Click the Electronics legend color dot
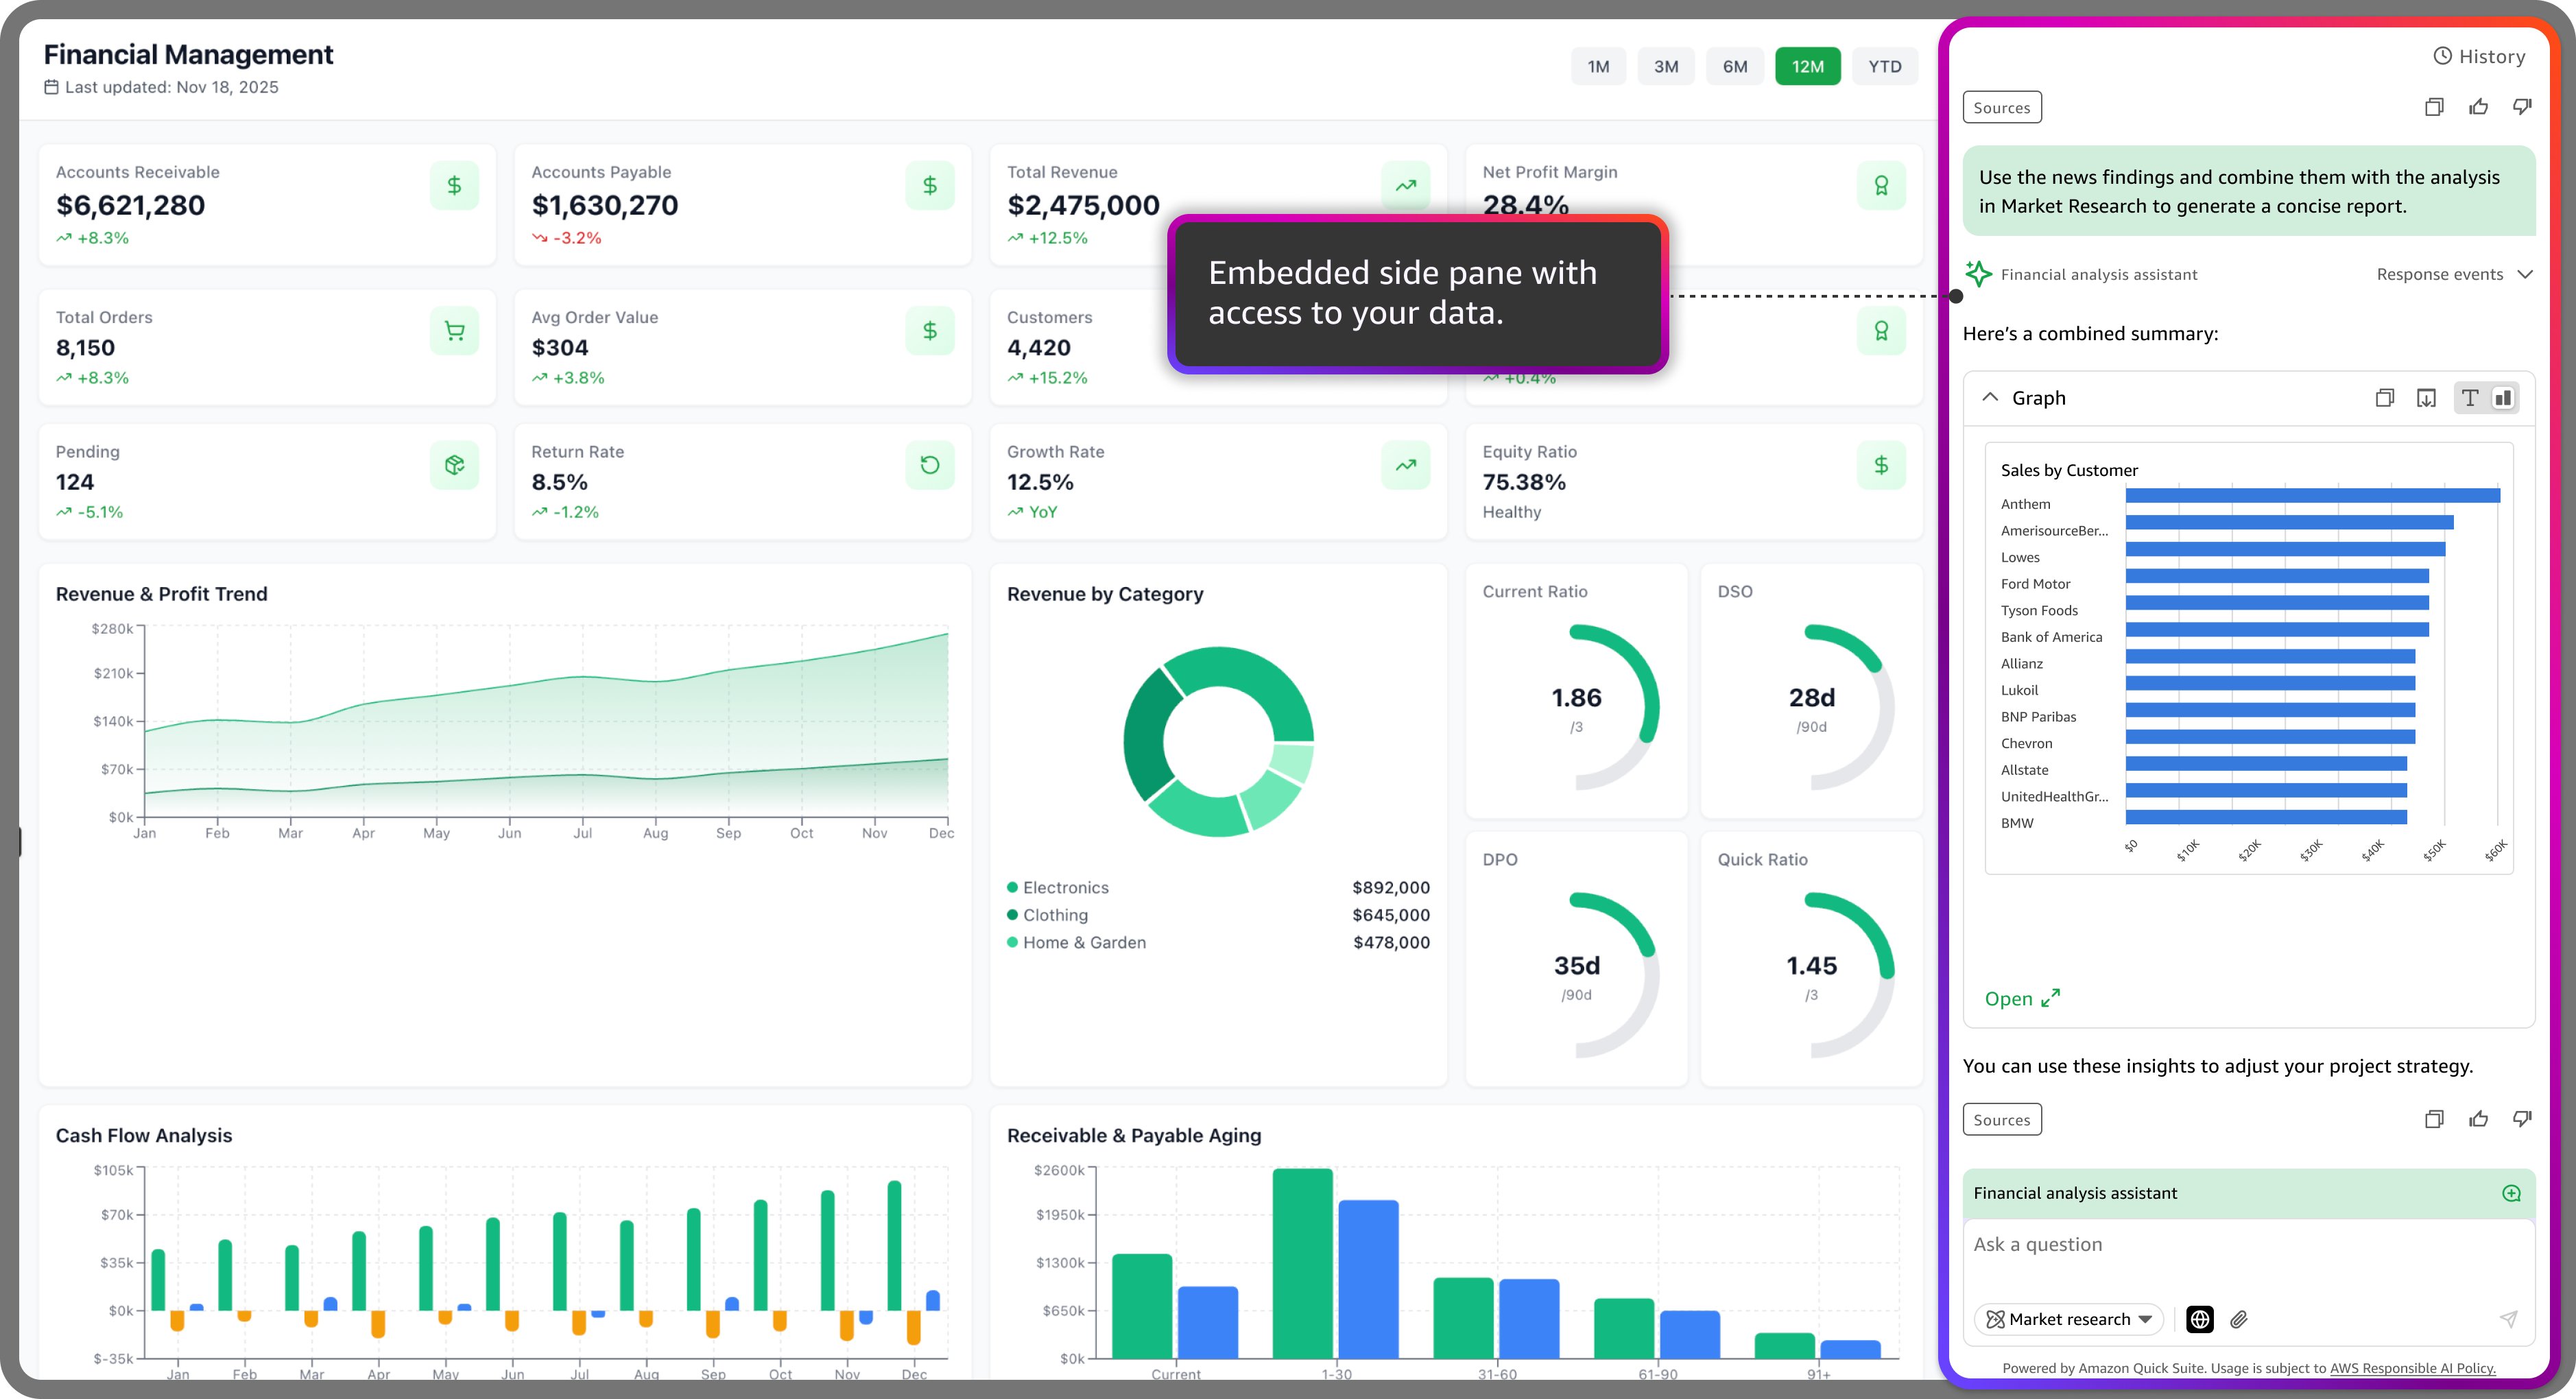The width and height of the screenshot is (2576, 1399). click(1012, 887)
